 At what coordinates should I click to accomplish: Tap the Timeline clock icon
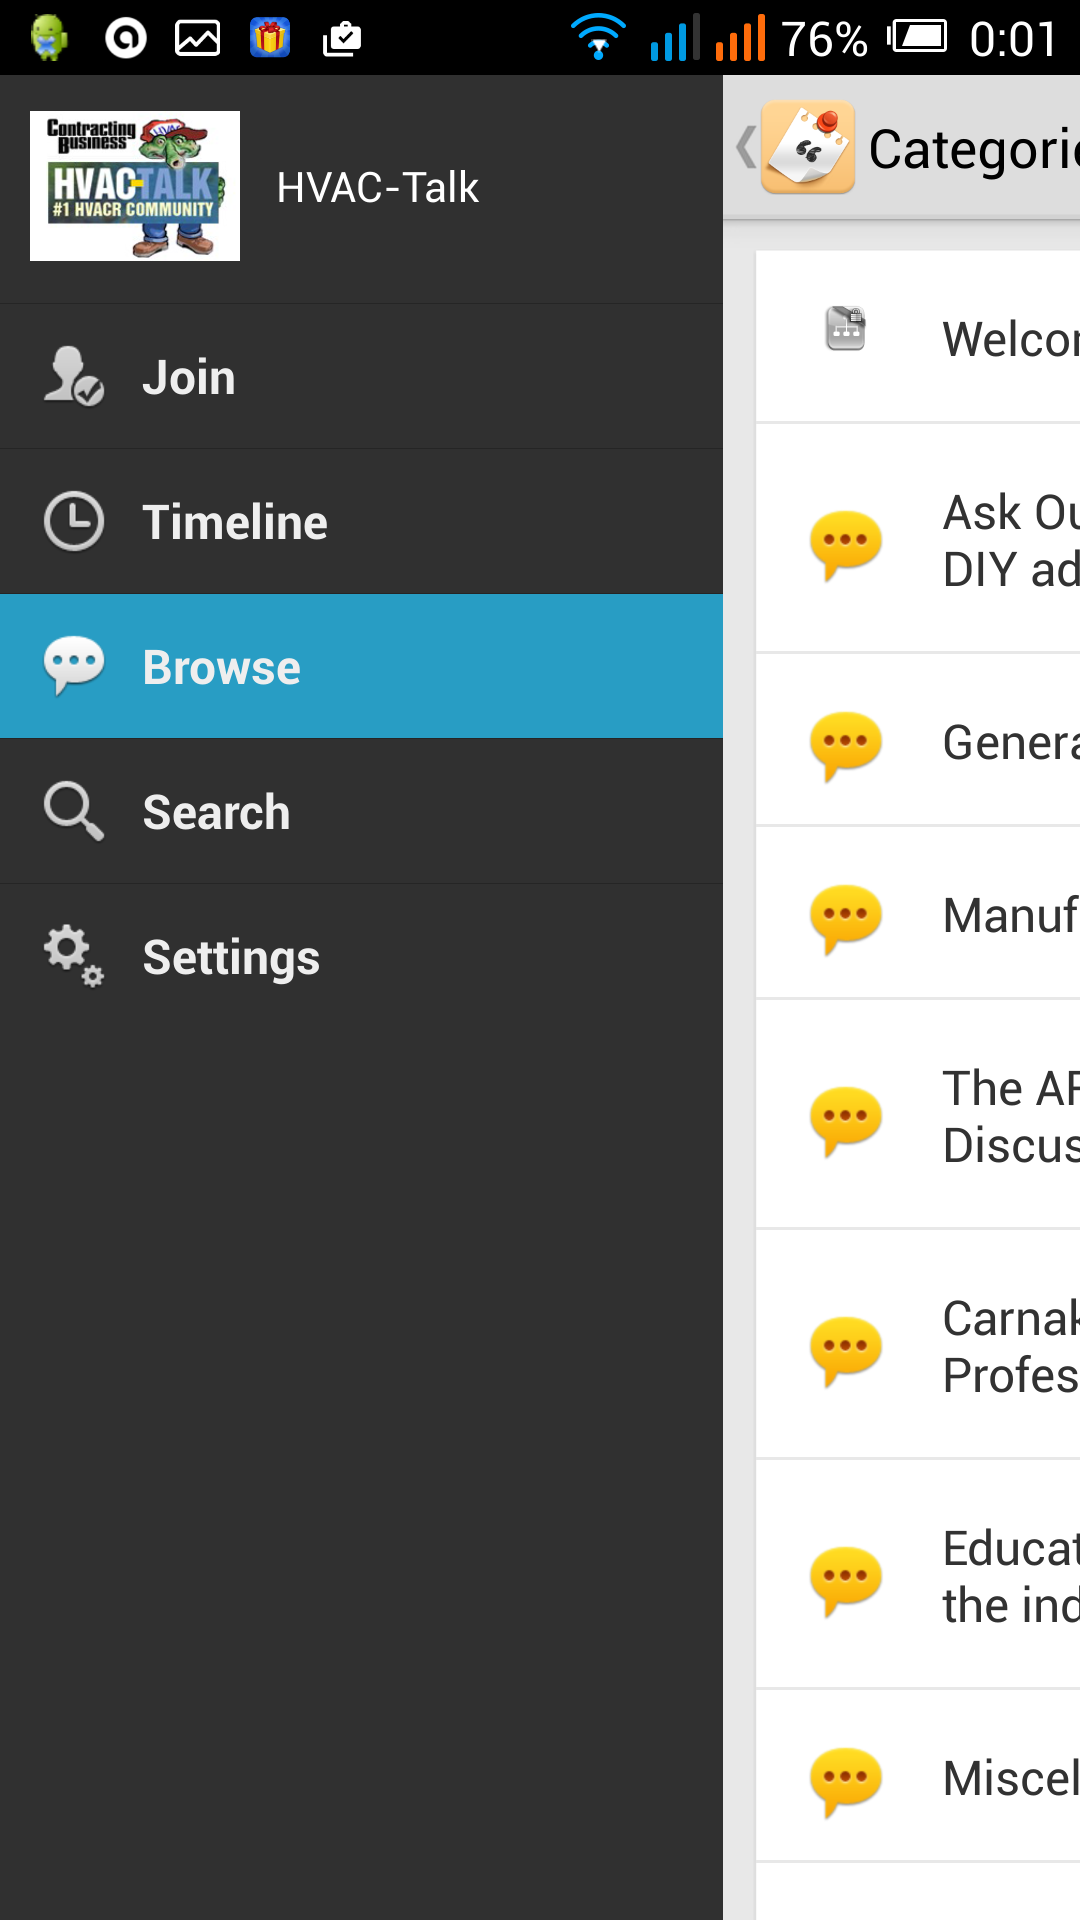pos(73,521)
